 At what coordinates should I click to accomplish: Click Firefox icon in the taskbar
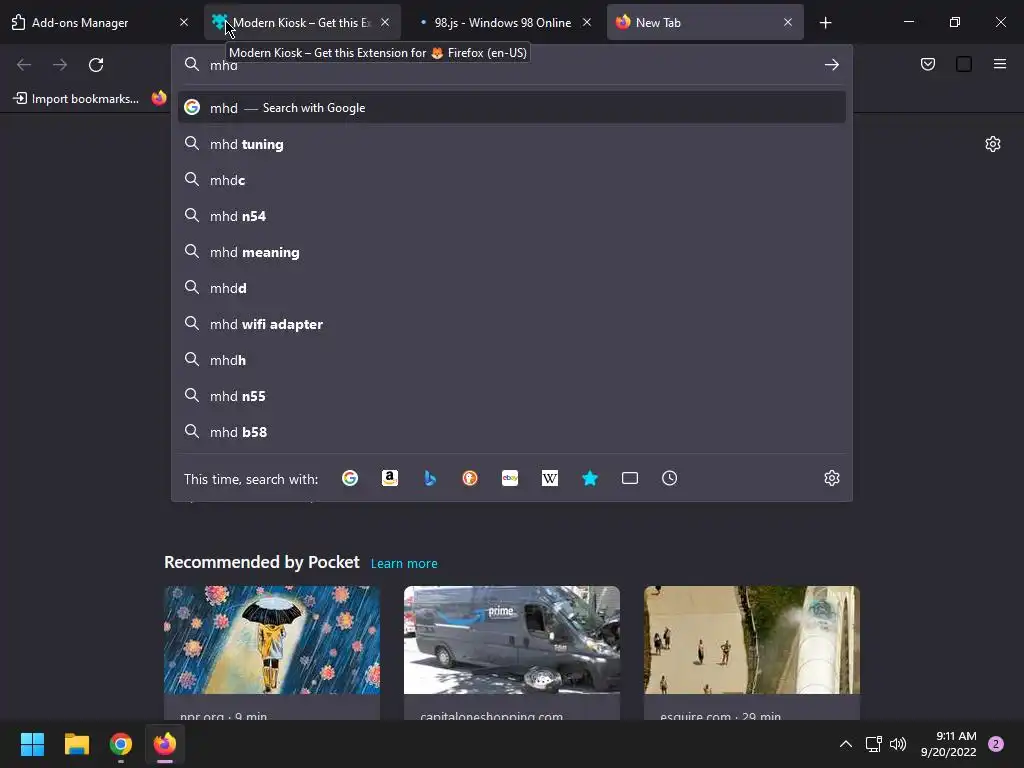(x=165, y=744)
